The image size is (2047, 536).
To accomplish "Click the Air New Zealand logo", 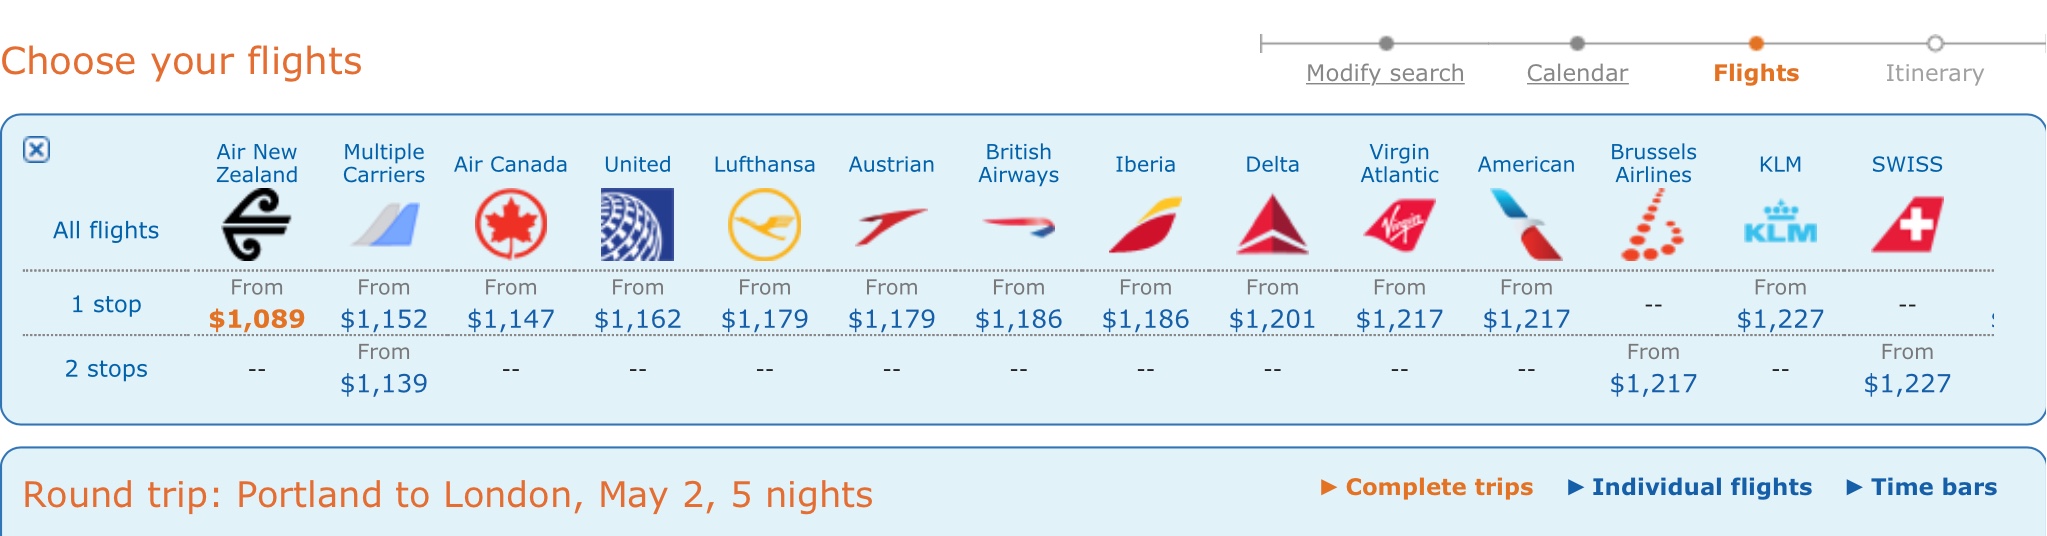I will tap(256, 225).
